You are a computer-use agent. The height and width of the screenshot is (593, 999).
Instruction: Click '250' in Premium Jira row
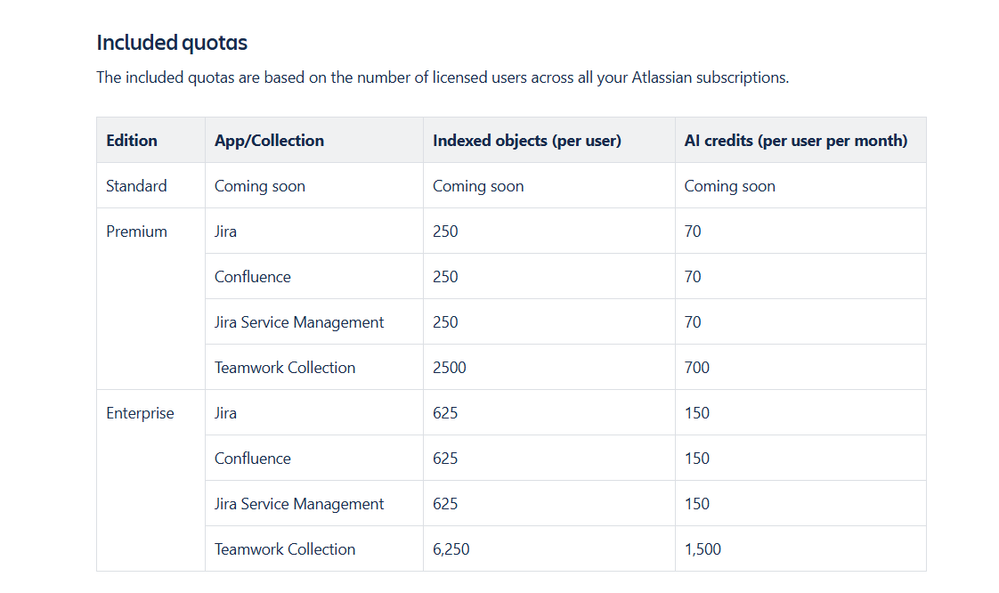pos(445,231)
